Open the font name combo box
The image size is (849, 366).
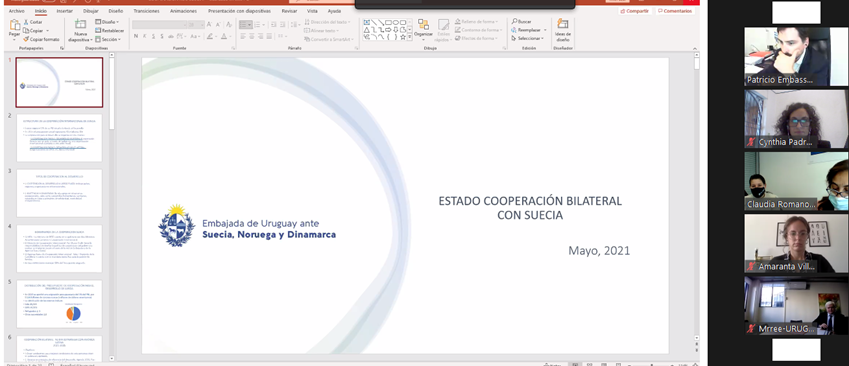point(160,24)
